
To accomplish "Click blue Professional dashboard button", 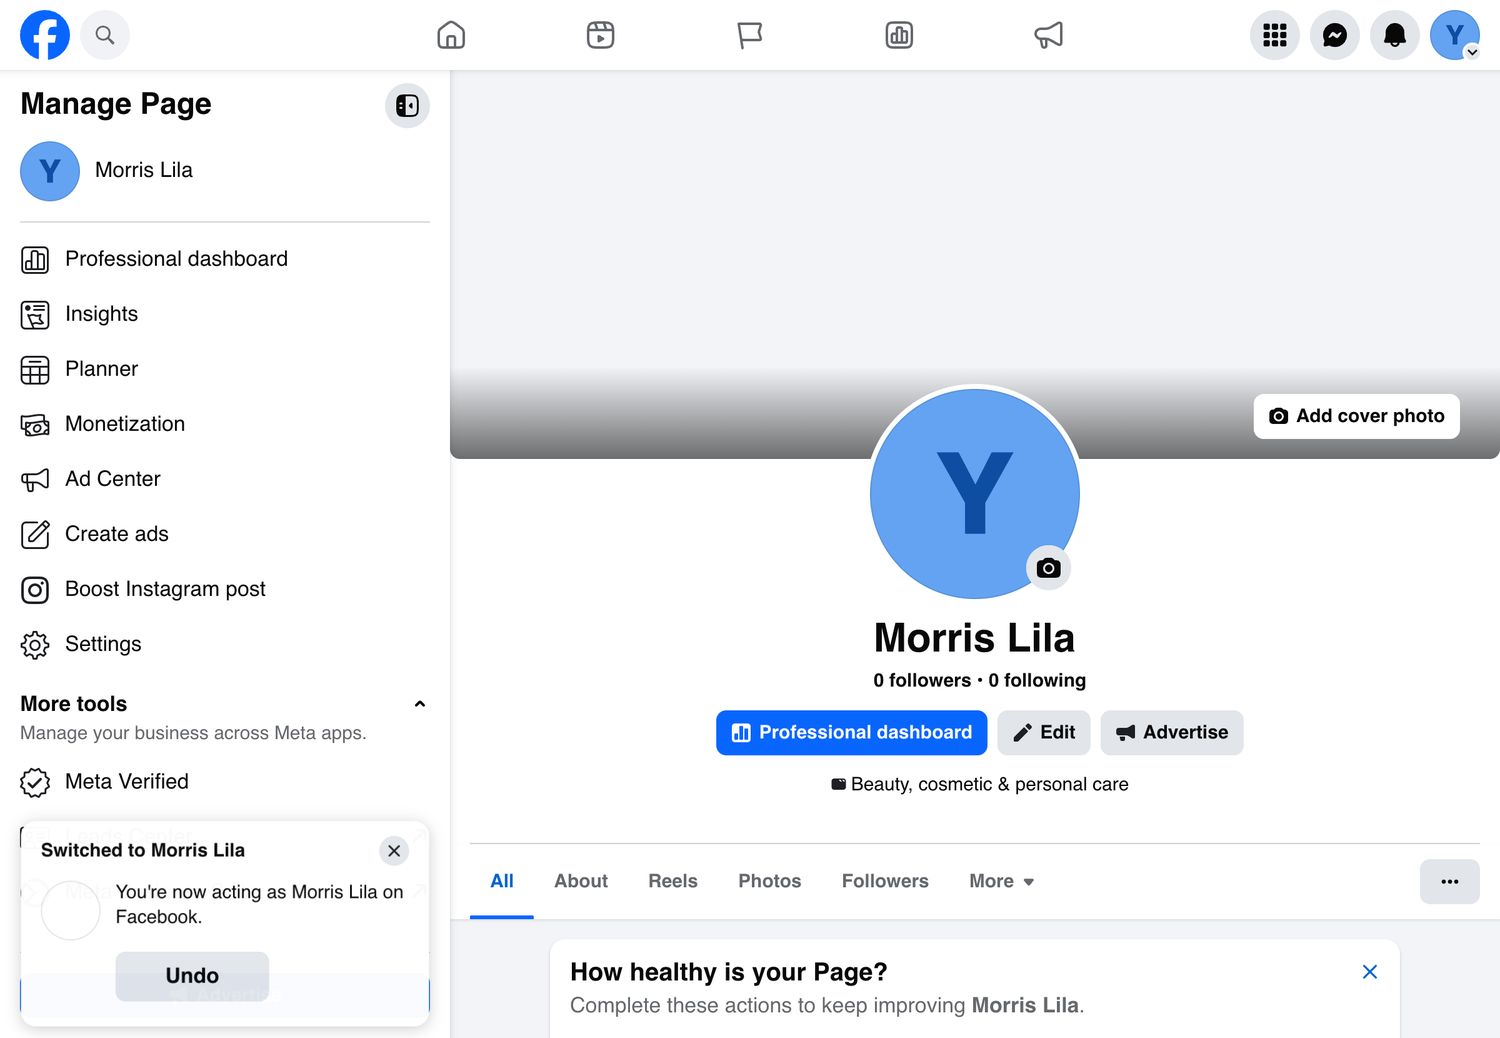I will tap(852, 733).
